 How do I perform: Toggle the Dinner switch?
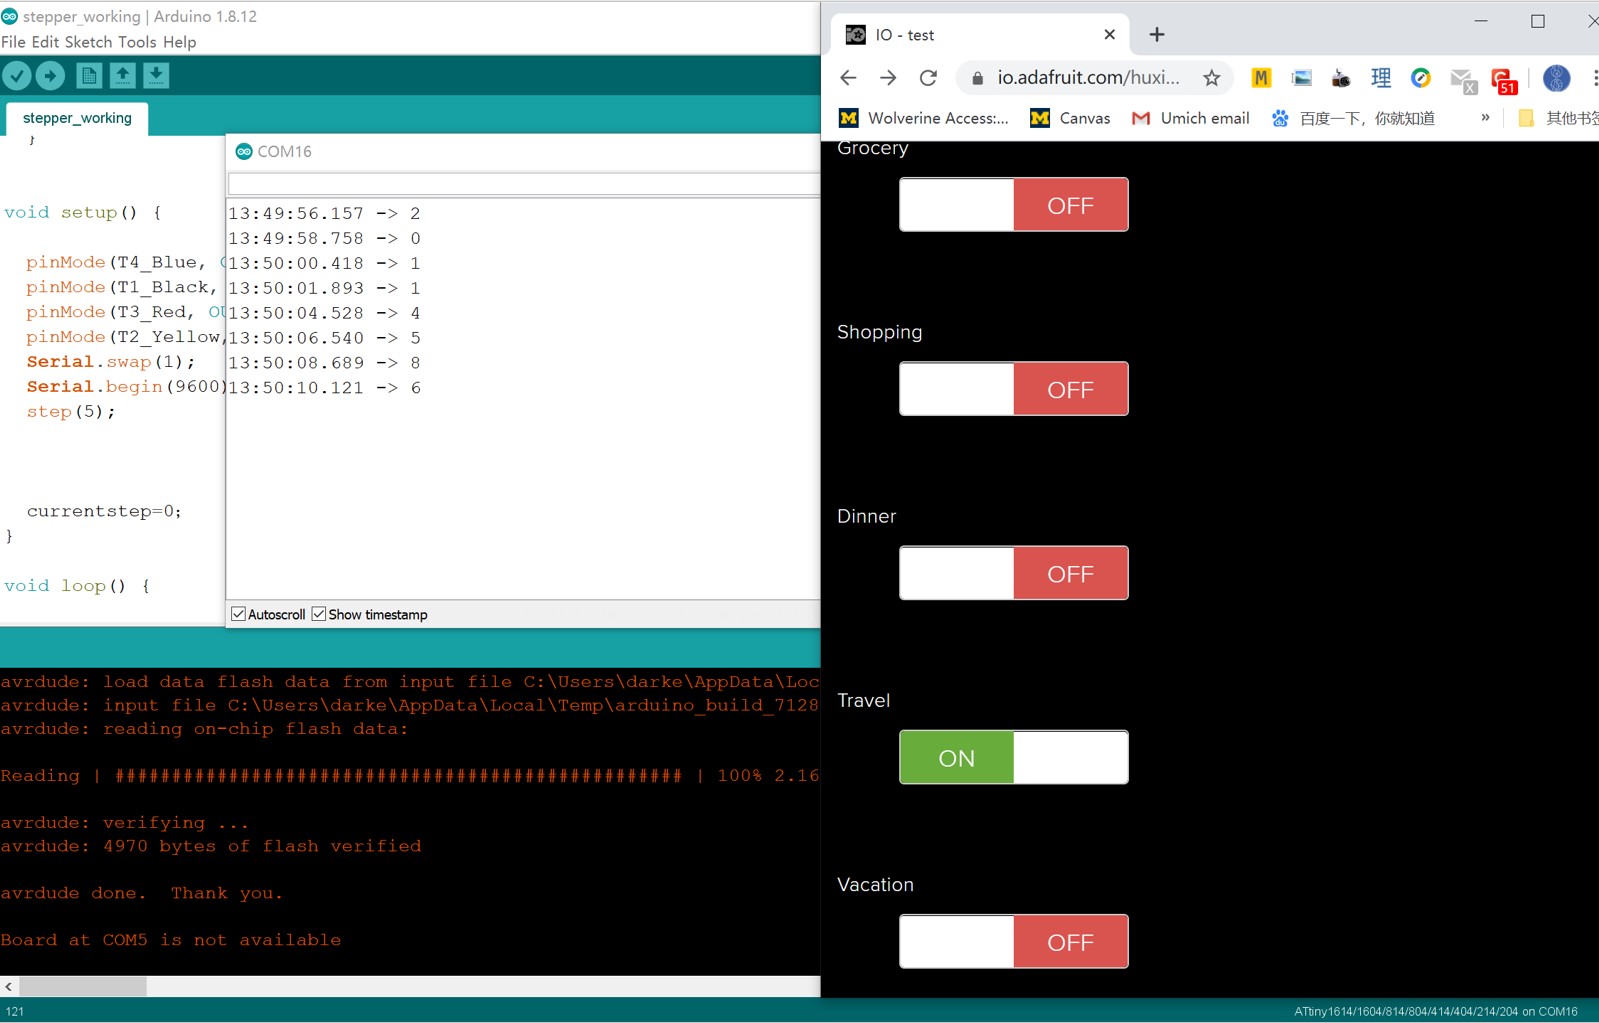(1014, 572)
